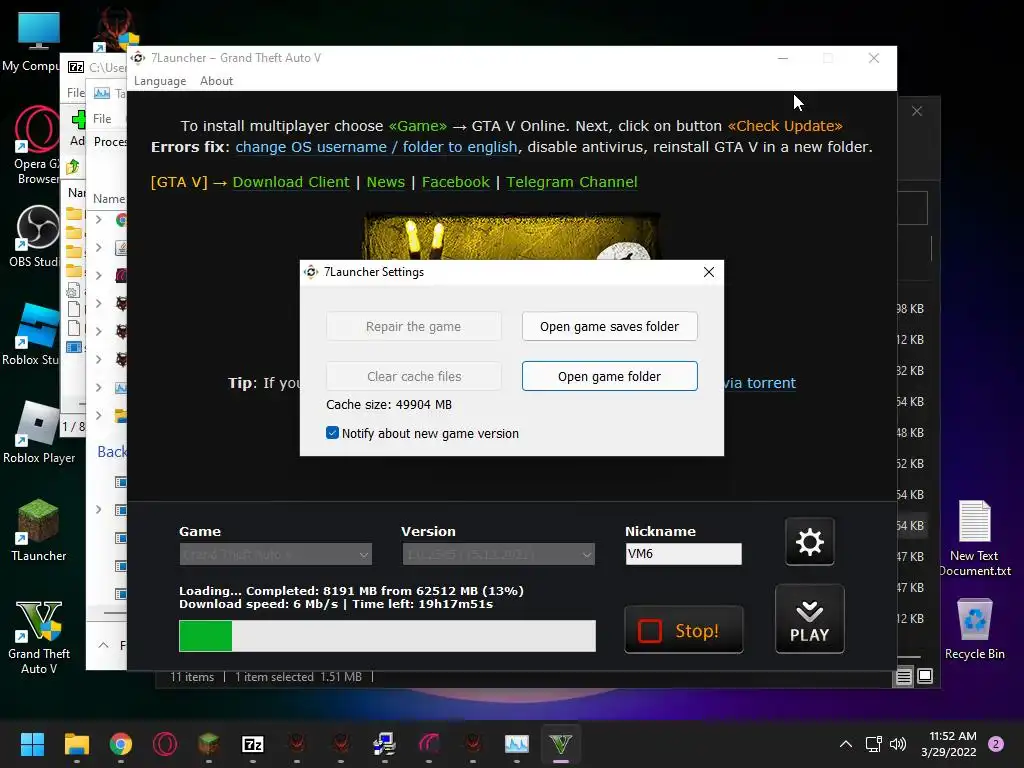Viewport: 1024px width, 768px height.
Task: Click the GTA V launcher taskbar icon
Action: [560, 744]
